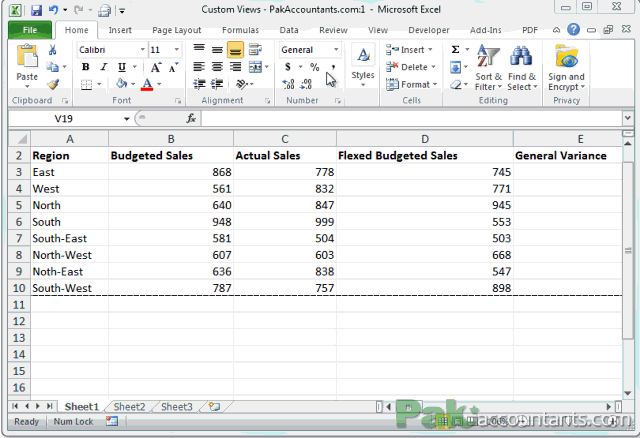640x438 pixels.
Task: Toggle Italic formatting
Action: [104, 67]
